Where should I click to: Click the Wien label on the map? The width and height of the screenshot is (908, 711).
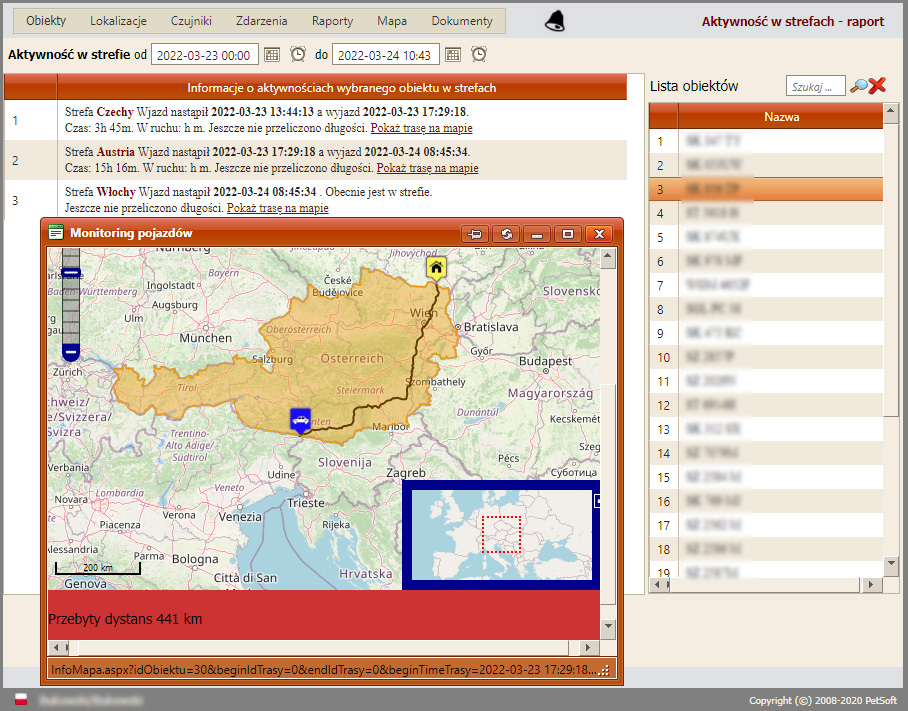pyautogui.click(x=423, y=313)
